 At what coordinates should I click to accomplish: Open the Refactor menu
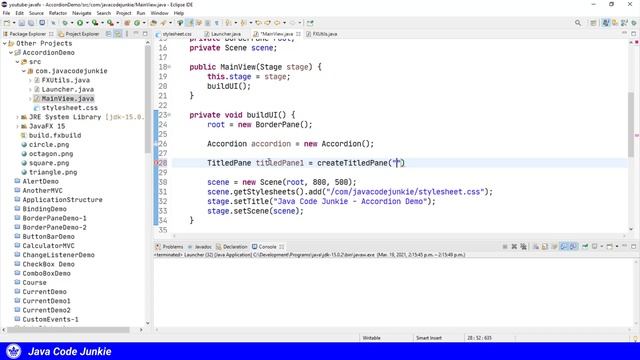pos(58,13)
